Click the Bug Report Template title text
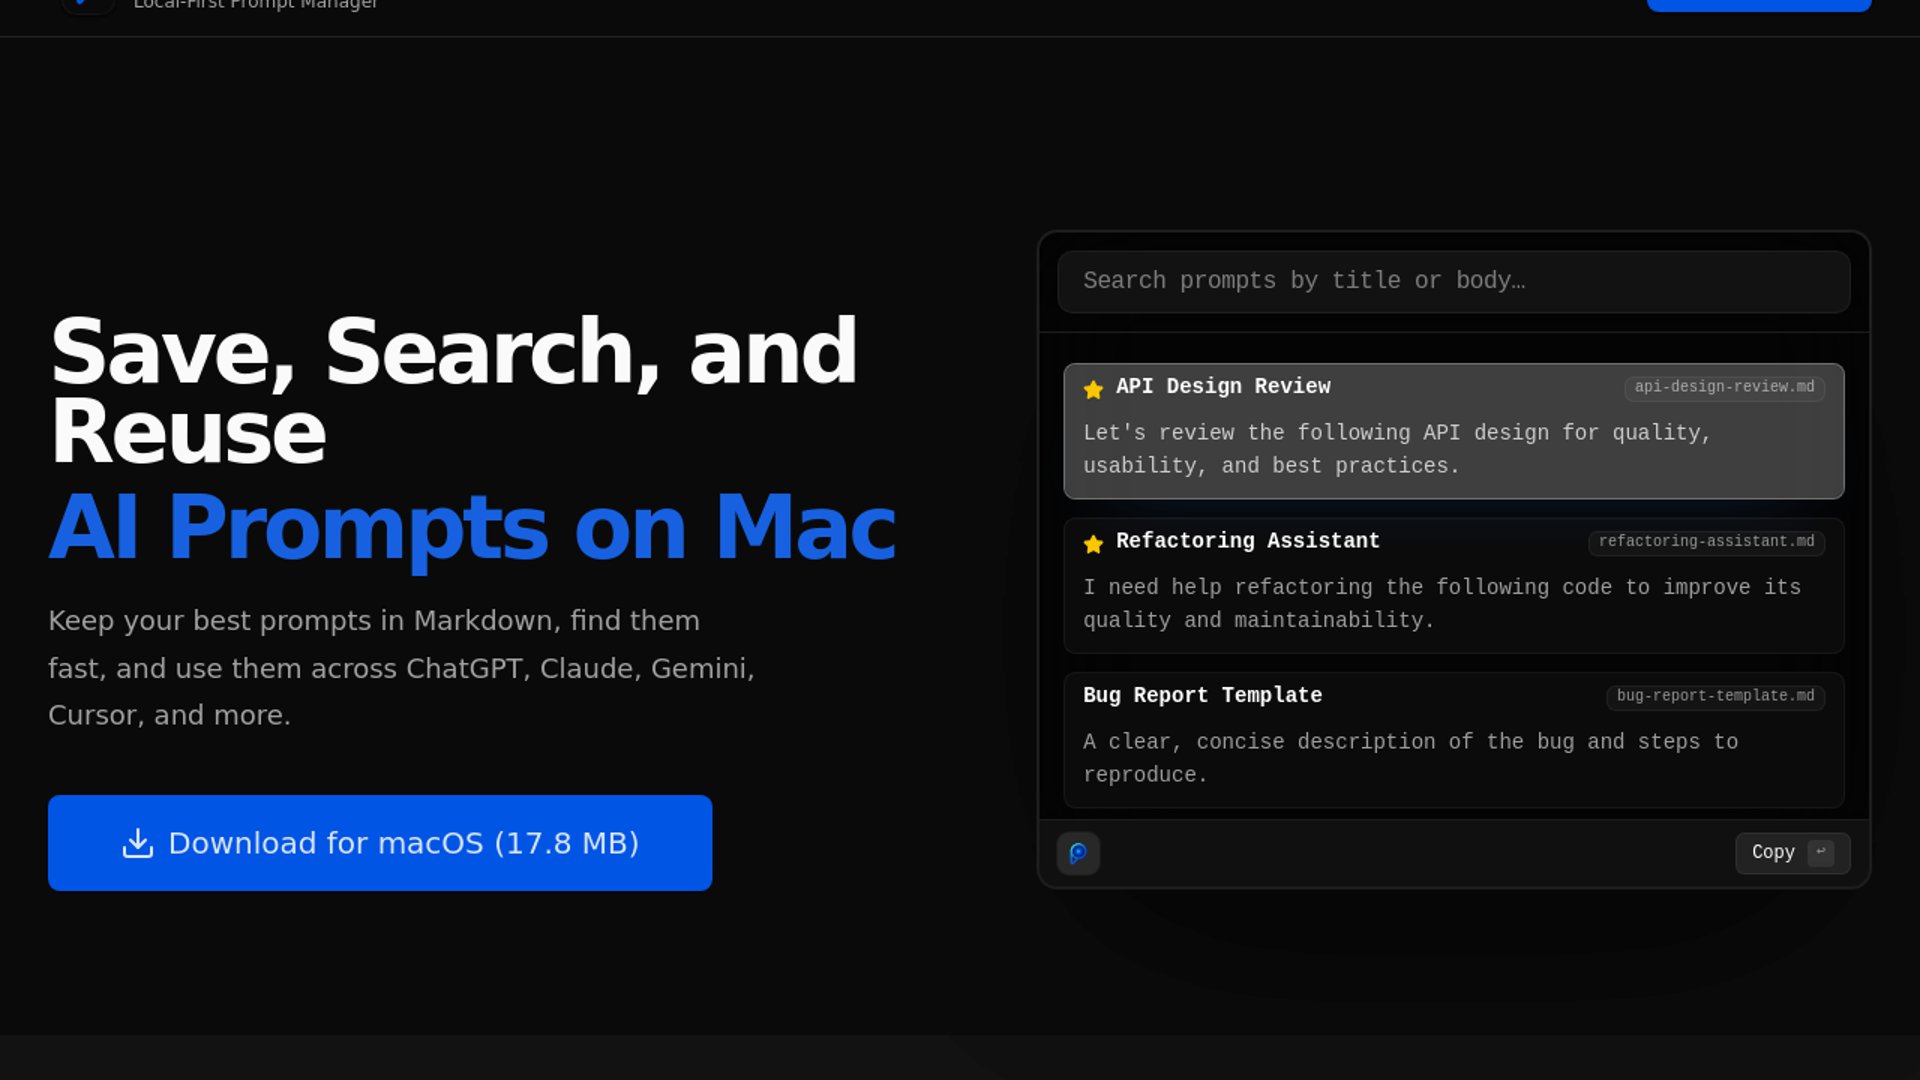Image resolution: width=1920 pixels, height=1080 pixels. click(1202, 695)
